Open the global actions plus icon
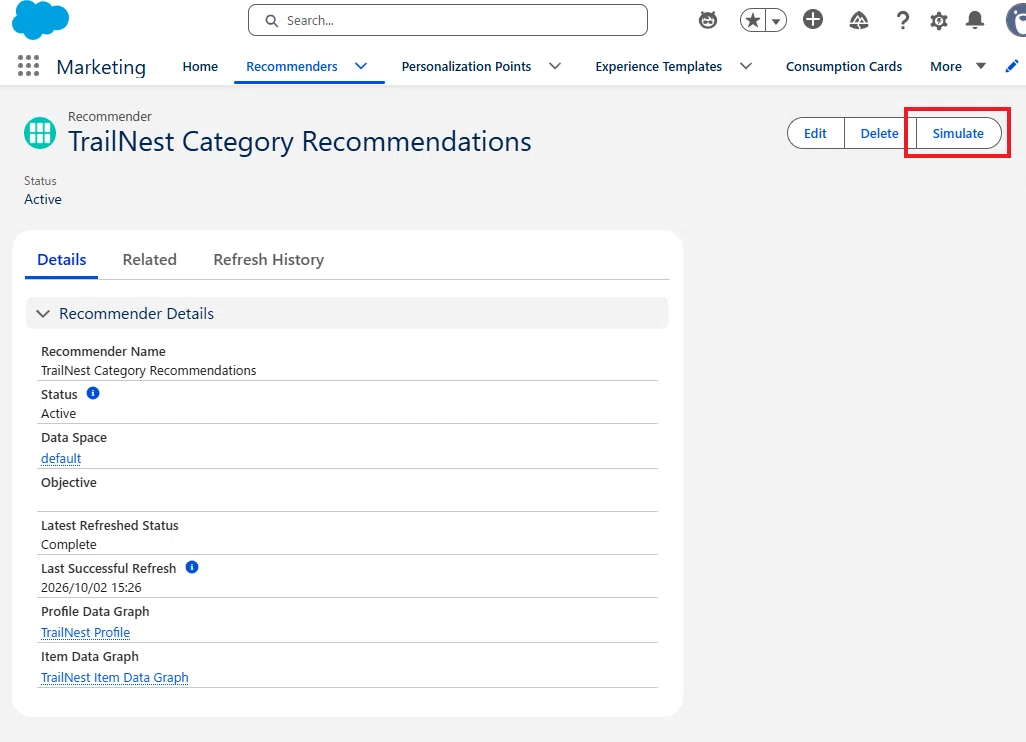 pos(813,20)
